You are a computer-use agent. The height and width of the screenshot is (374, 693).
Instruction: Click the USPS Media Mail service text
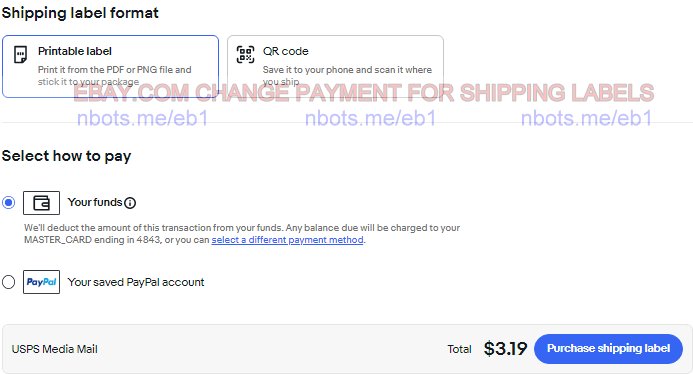(55, 349)
